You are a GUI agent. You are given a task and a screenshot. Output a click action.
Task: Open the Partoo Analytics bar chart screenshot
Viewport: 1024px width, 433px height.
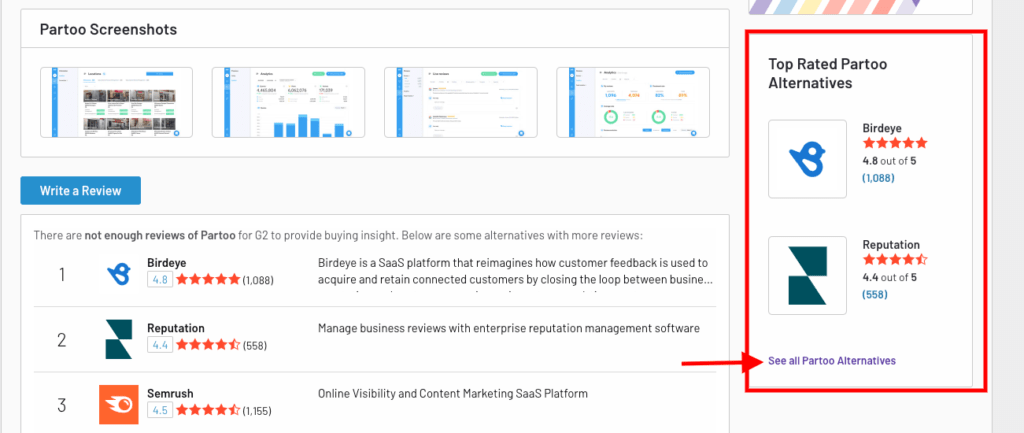point(288,103)
